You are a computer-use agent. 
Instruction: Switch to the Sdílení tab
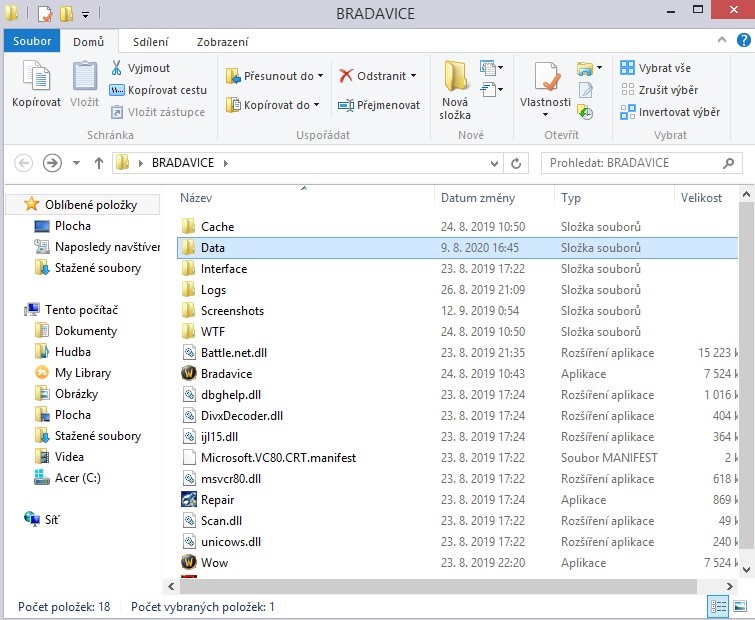tap(151, 42)
